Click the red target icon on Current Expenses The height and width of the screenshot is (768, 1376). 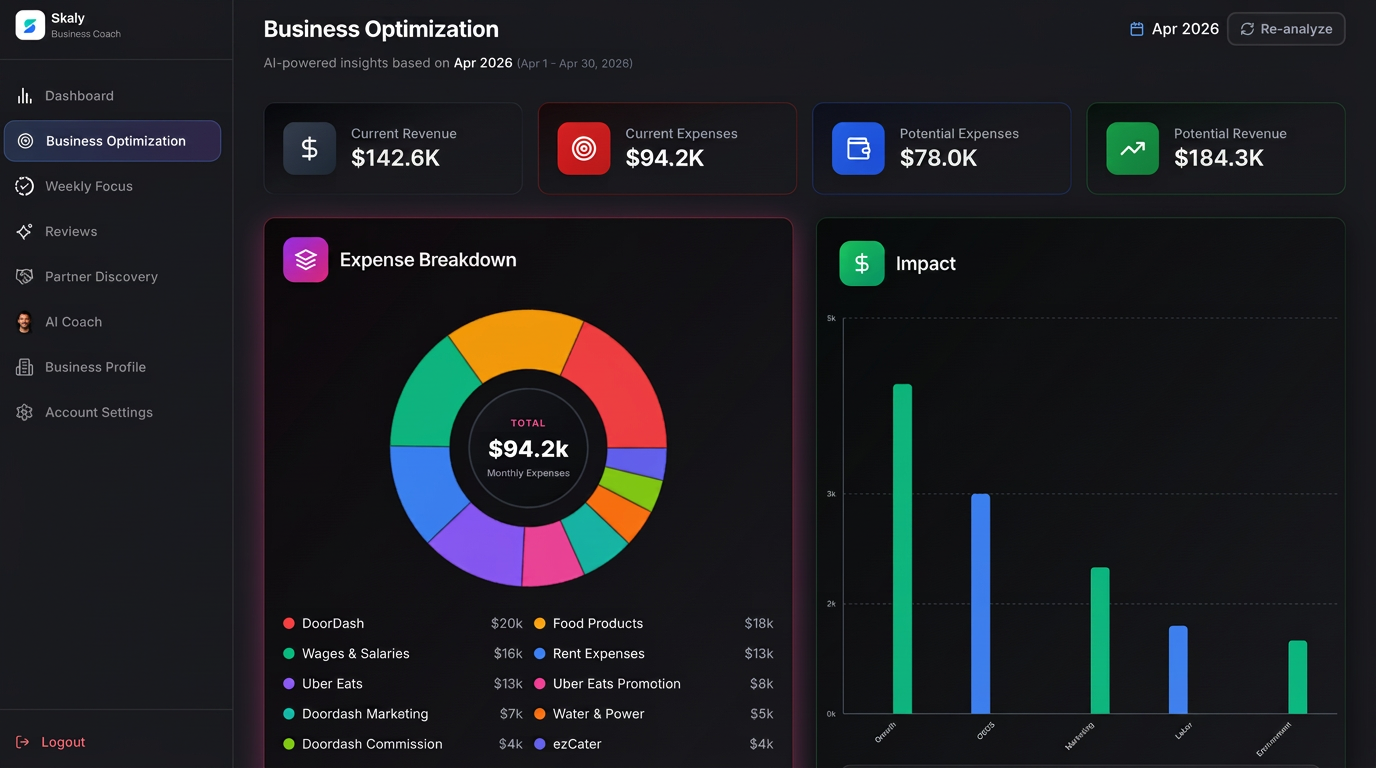584,149
